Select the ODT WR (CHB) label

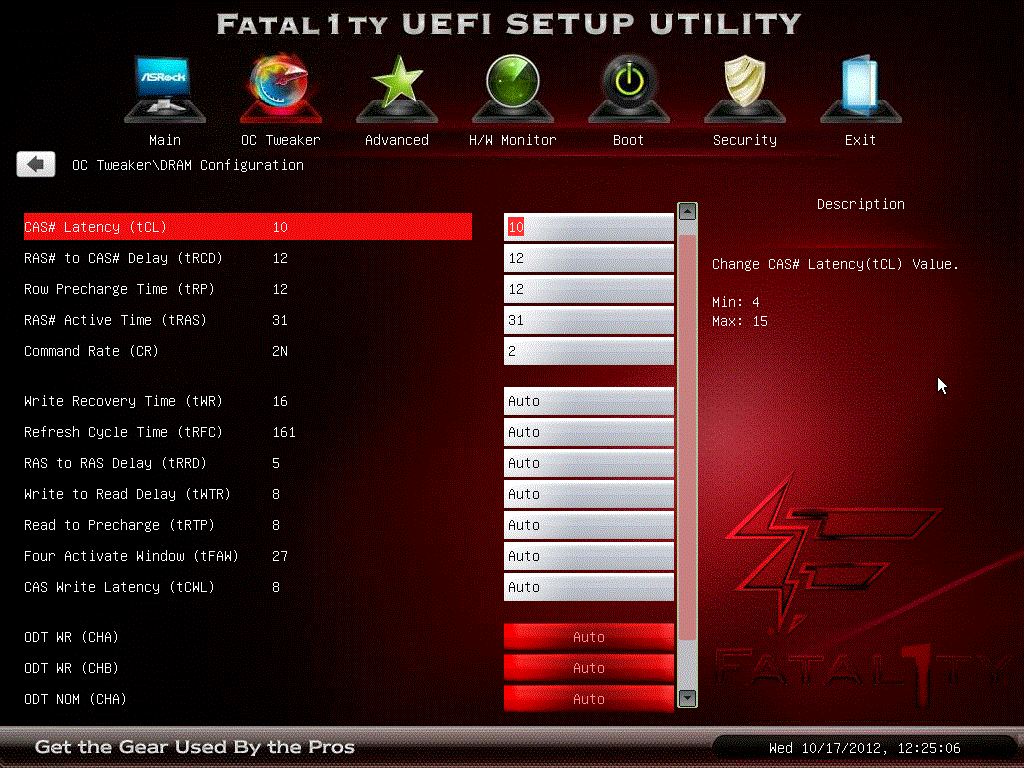71,668
